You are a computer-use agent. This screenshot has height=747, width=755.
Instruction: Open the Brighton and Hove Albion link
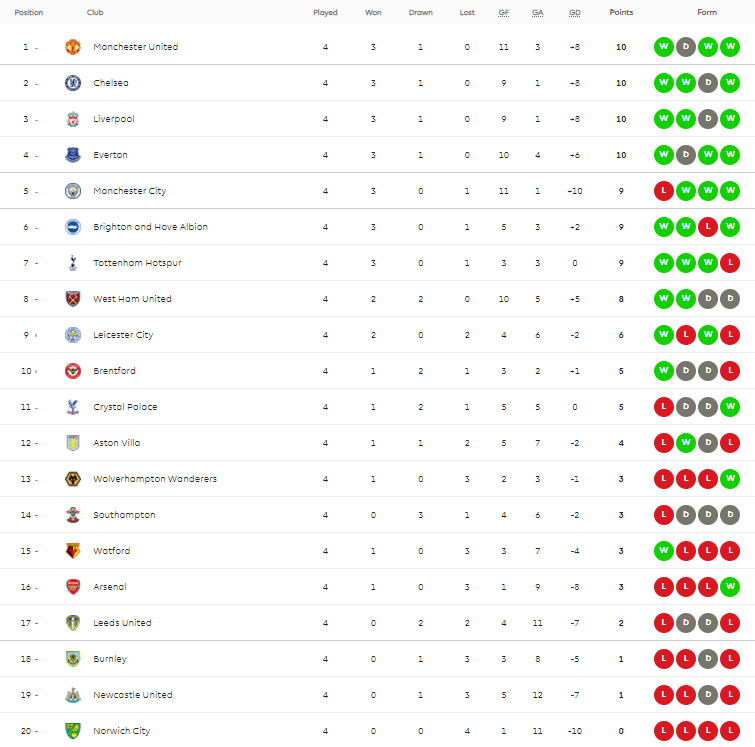click(x=150, y=227)
